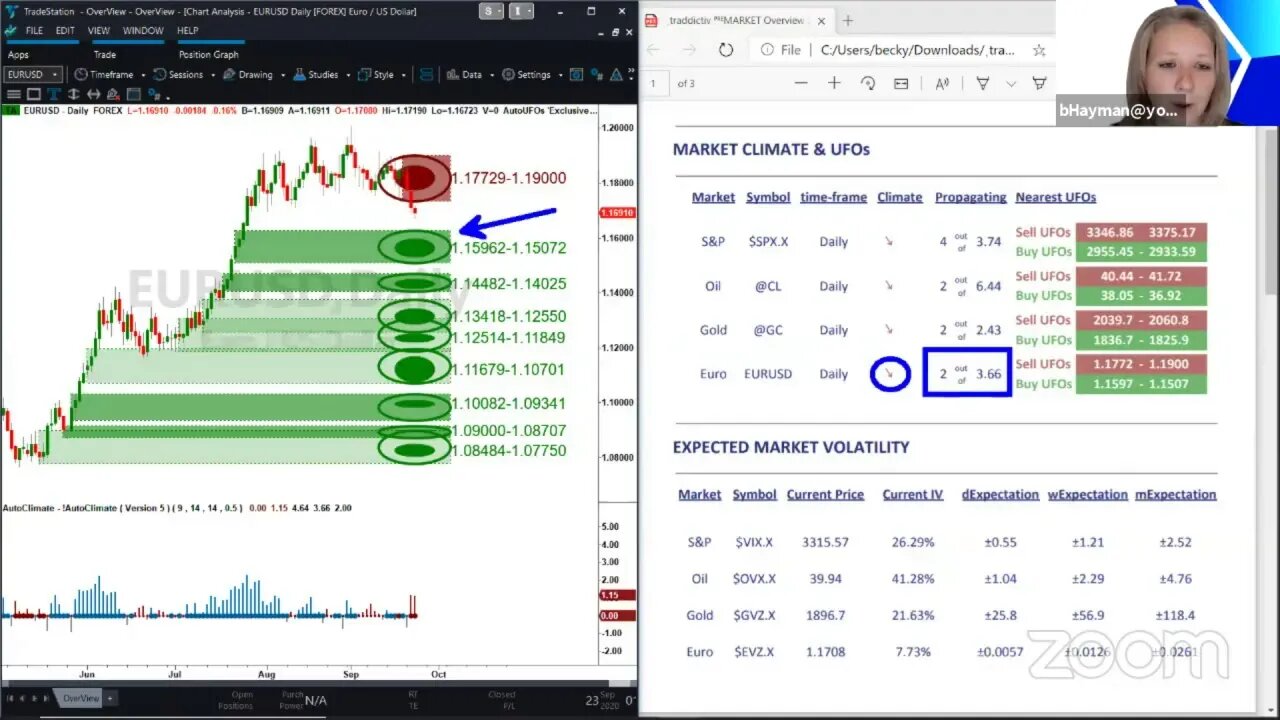Viewport: 1280px width, 720px height.
Task: Close the traddictiv PREMARKET Overview tab
Action: click(x=821, y=20)
